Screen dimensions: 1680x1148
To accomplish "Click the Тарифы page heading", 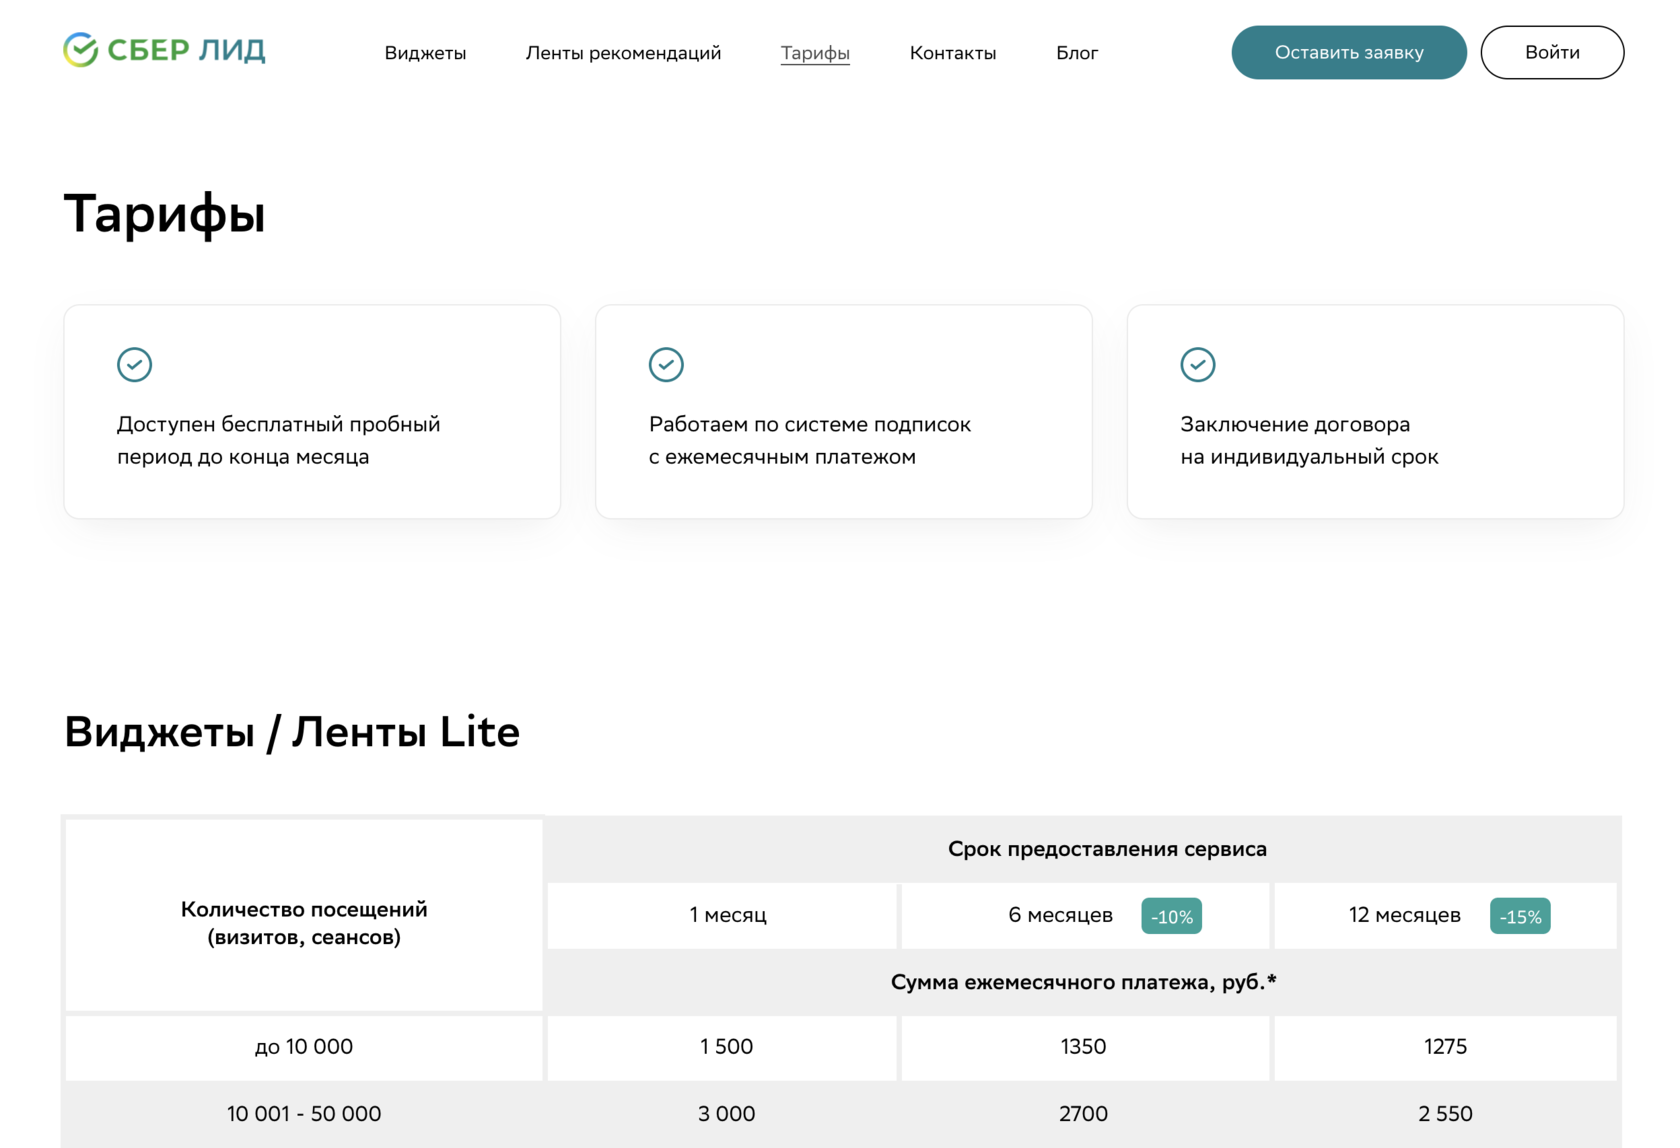I will (x=165, y=213).
